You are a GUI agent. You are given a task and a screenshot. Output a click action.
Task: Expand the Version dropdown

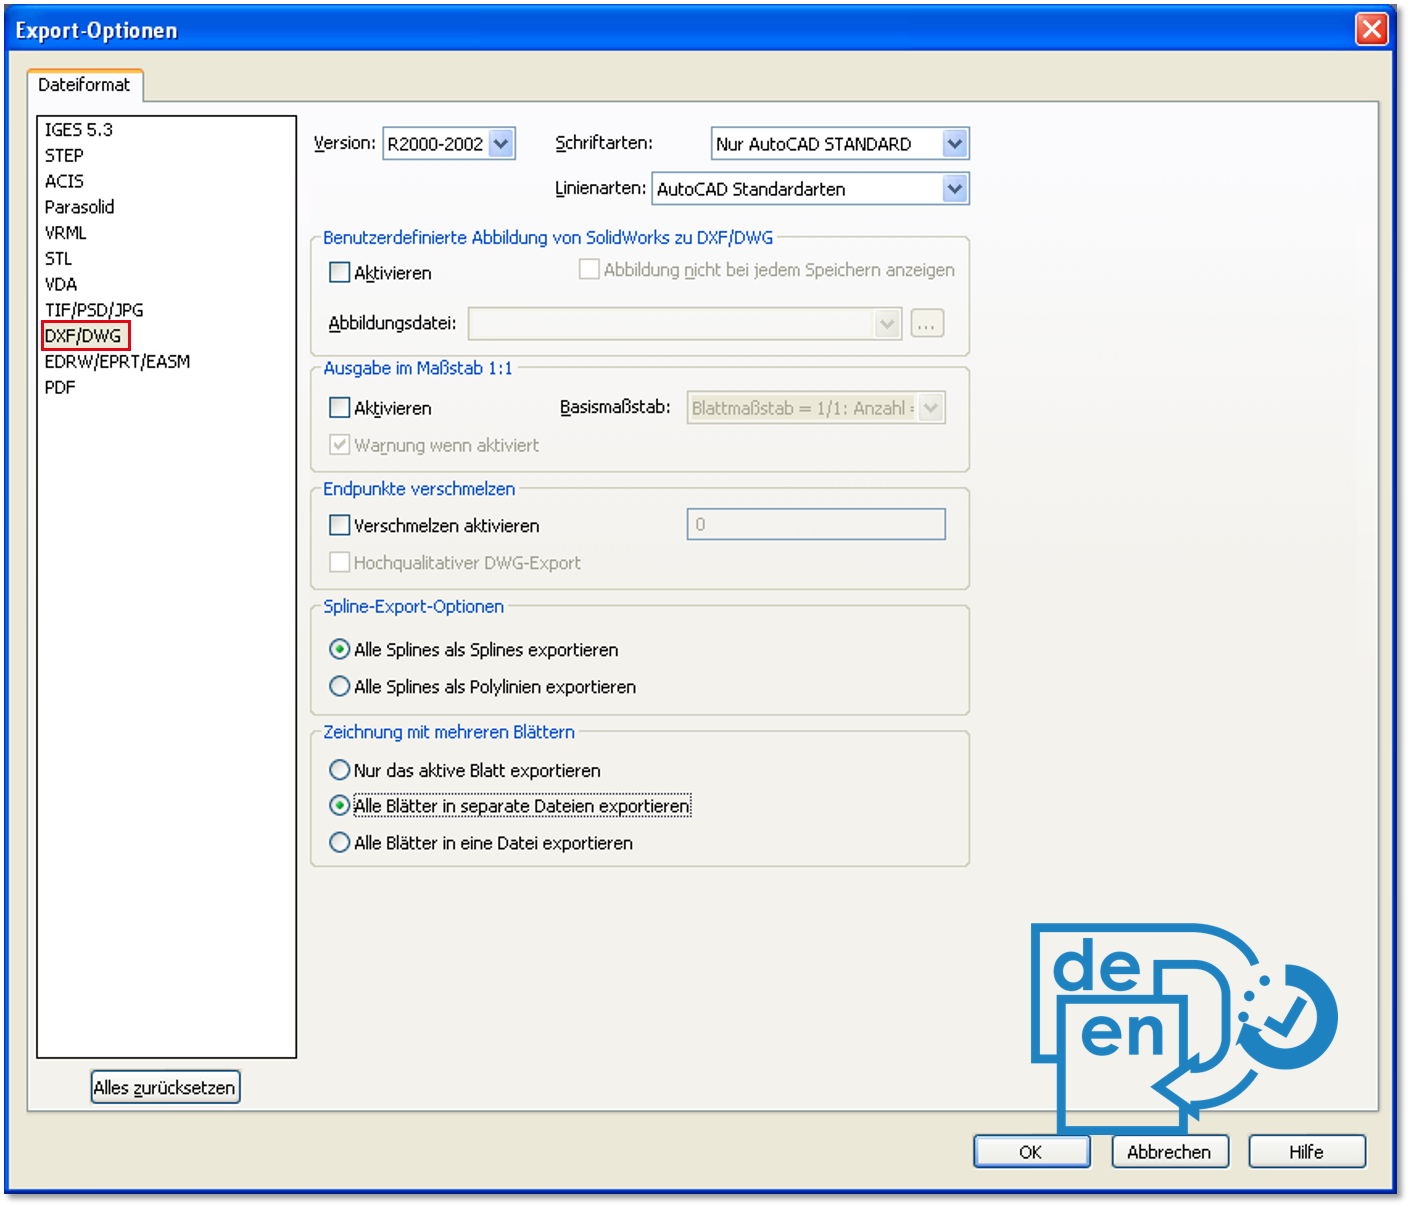coord(501,144)
